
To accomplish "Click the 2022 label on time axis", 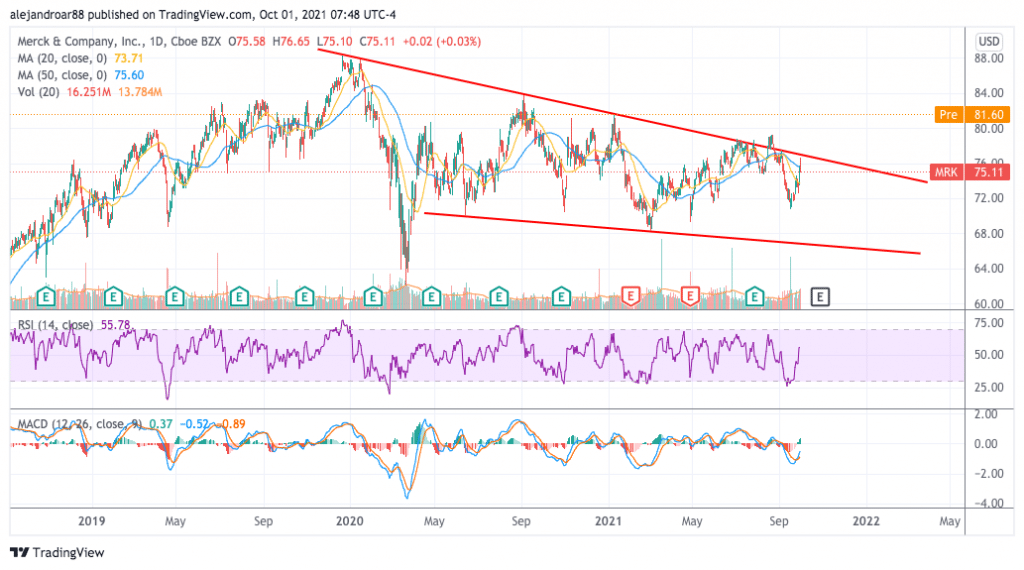I will [866, 521].
